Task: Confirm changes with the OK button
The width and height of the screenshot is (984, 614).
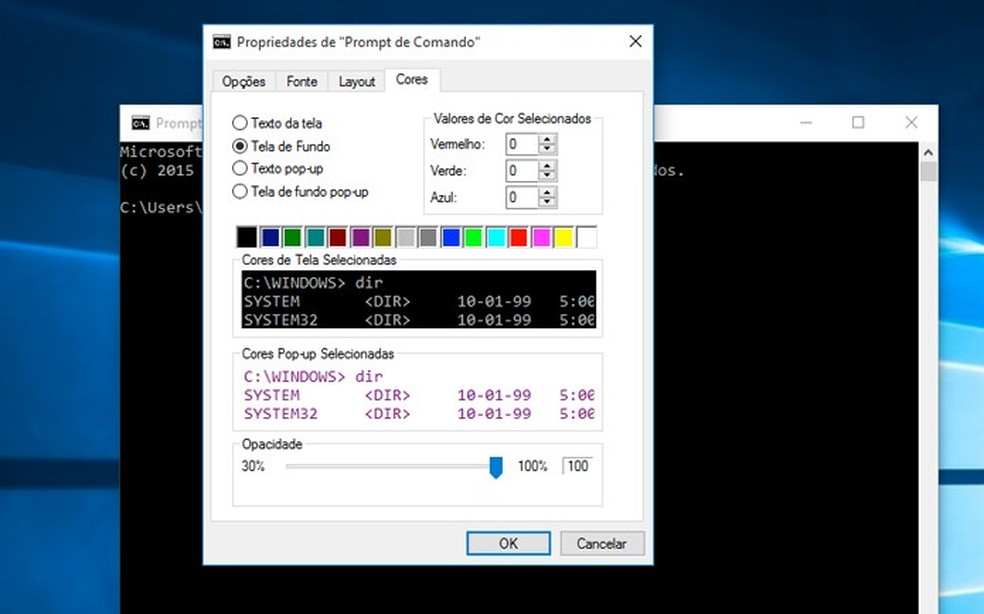Action: [x=508, y=543]
